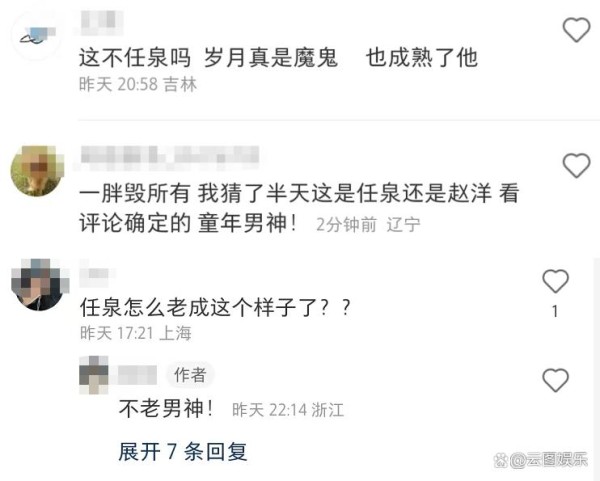Open the pixelated avatar of the 辽宁 commenter
Screen dimensions: 600x481
37,171
